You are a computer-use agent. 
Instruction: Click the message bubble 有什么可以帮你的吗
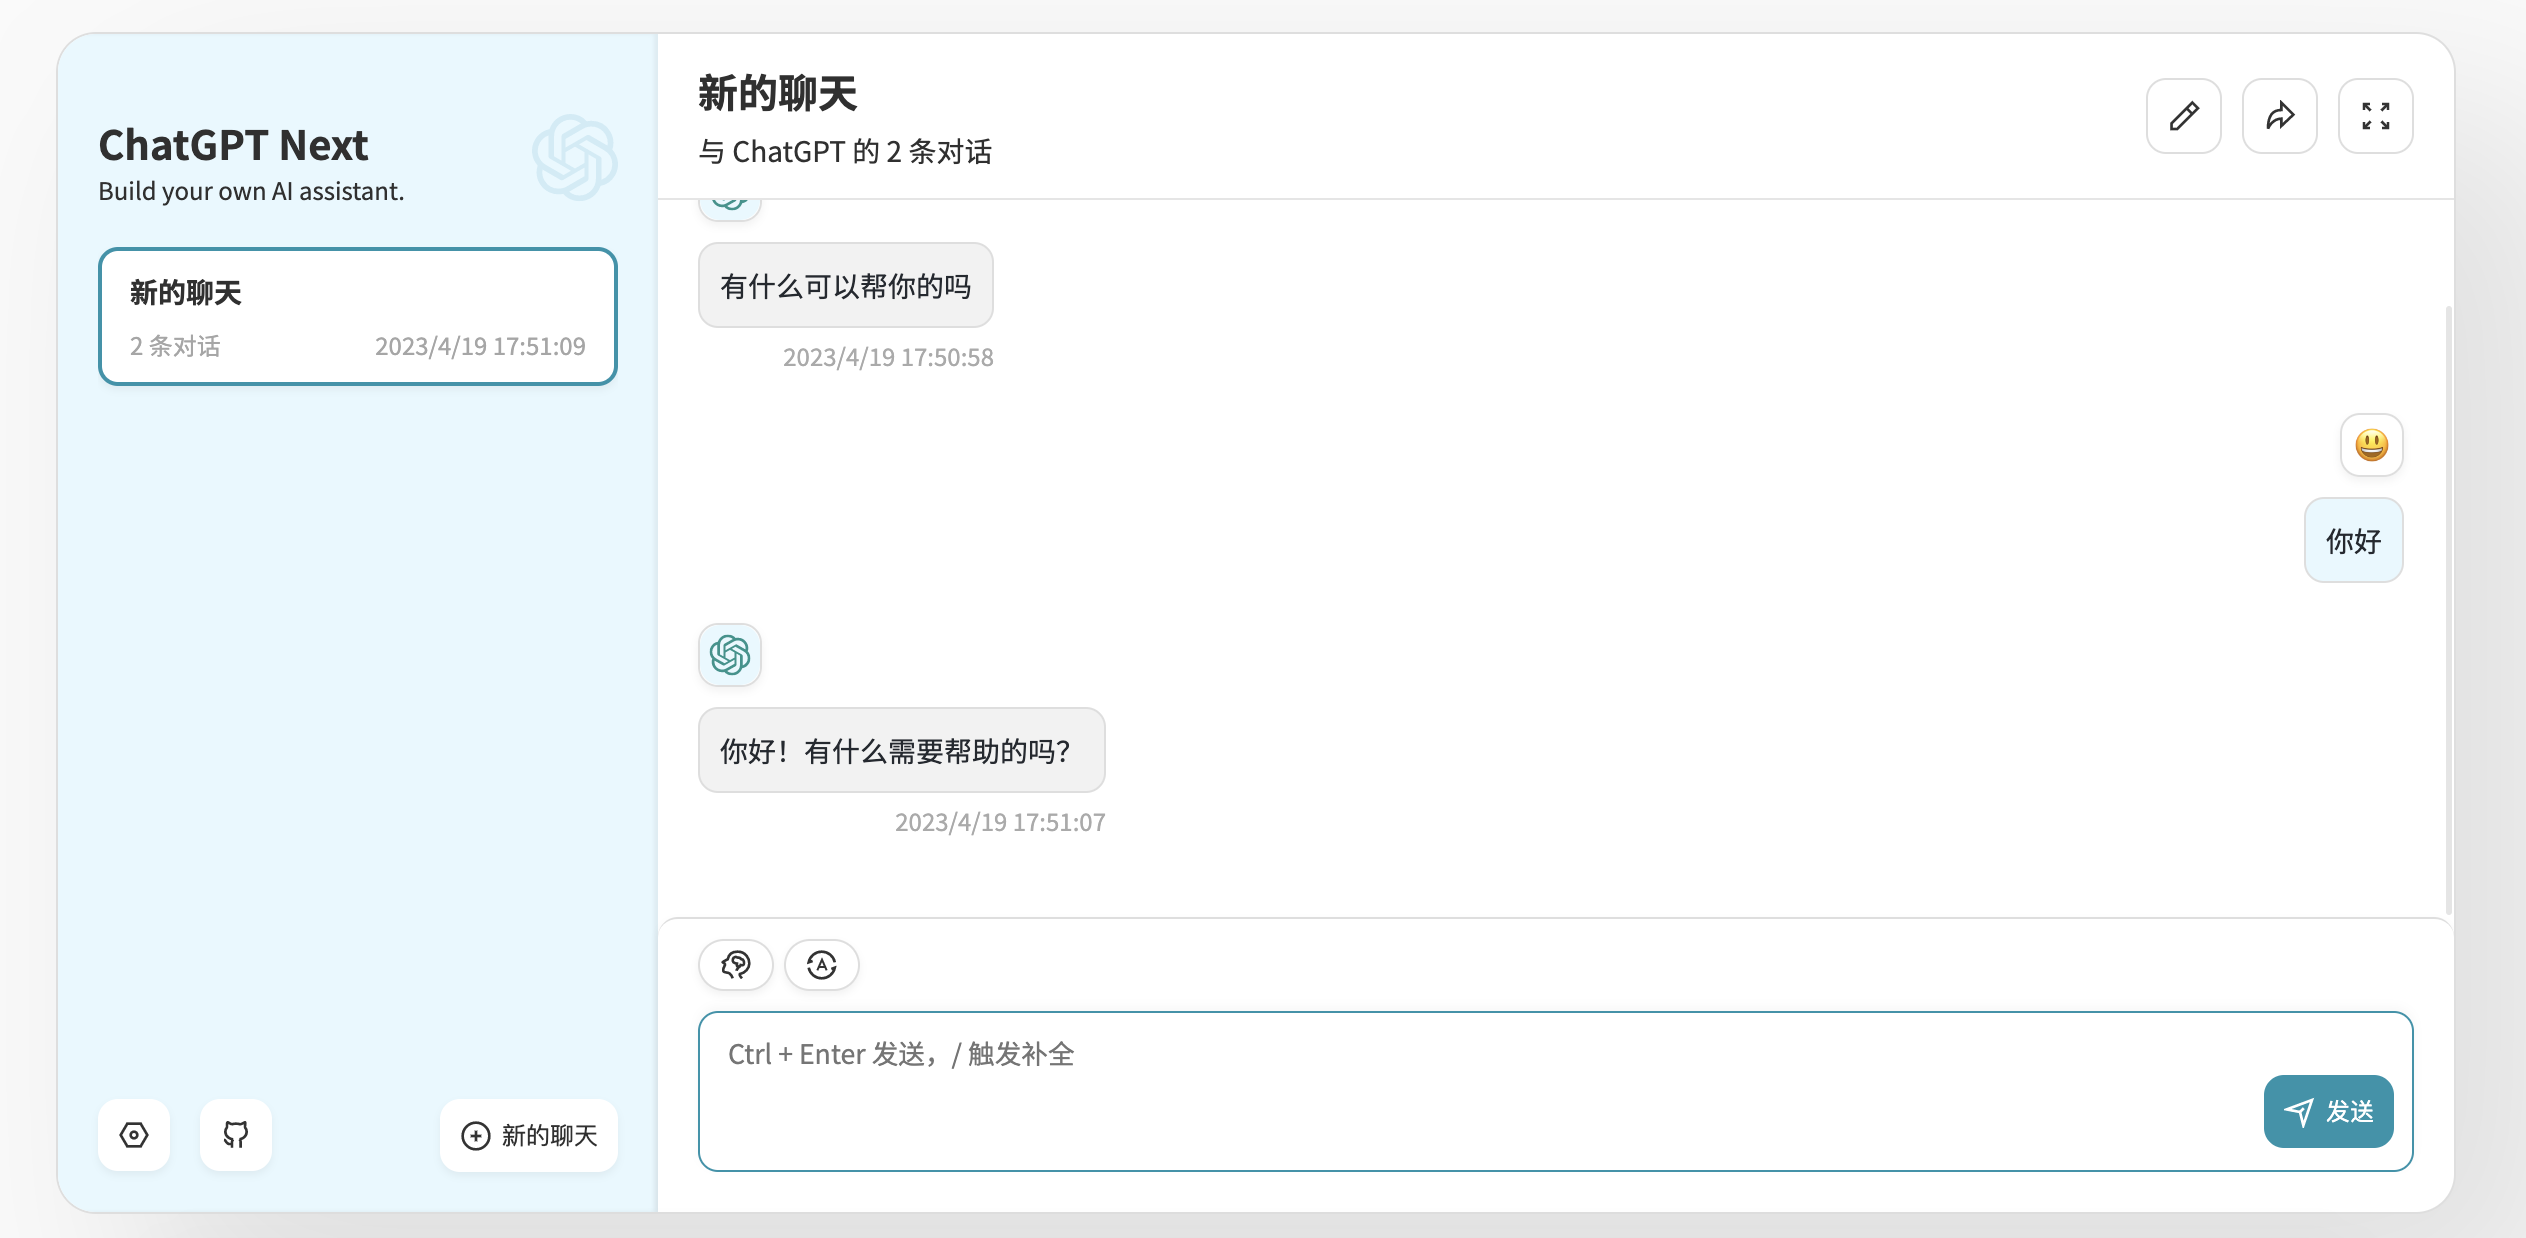(846, 285)
